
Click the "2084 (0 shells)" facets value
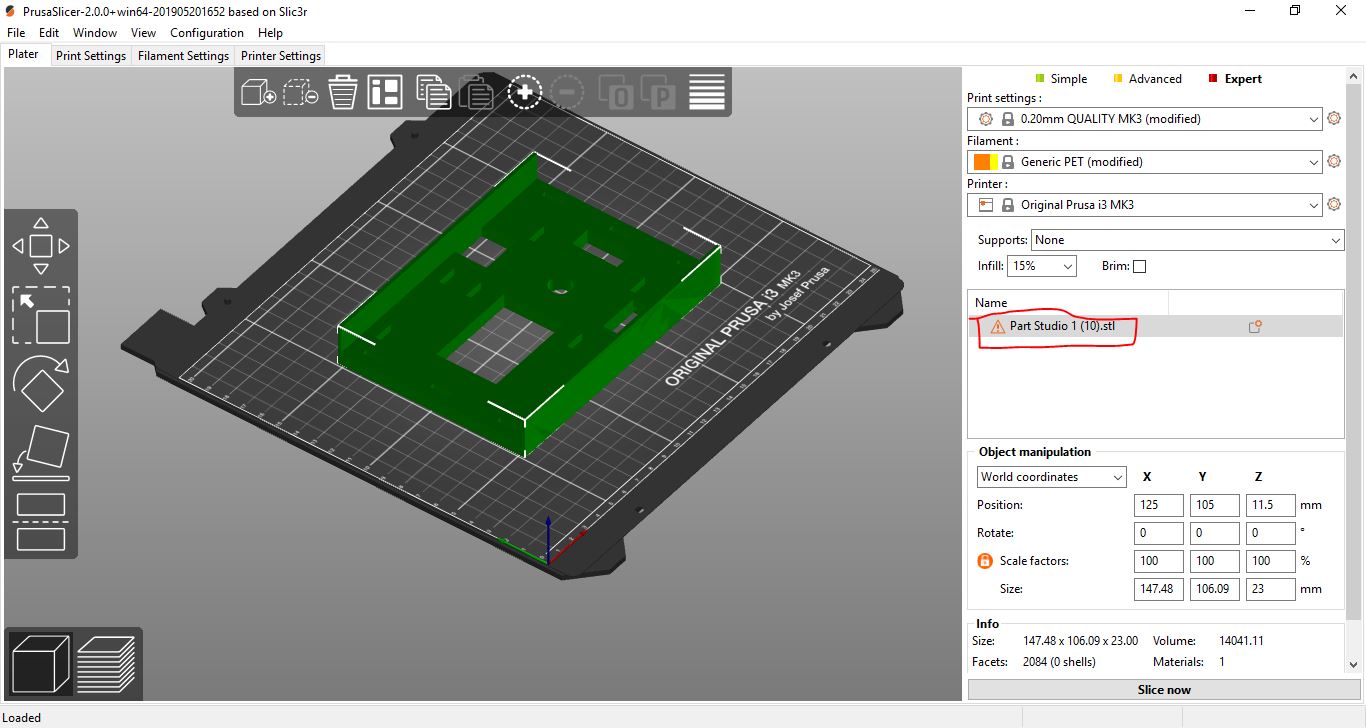1059,662
